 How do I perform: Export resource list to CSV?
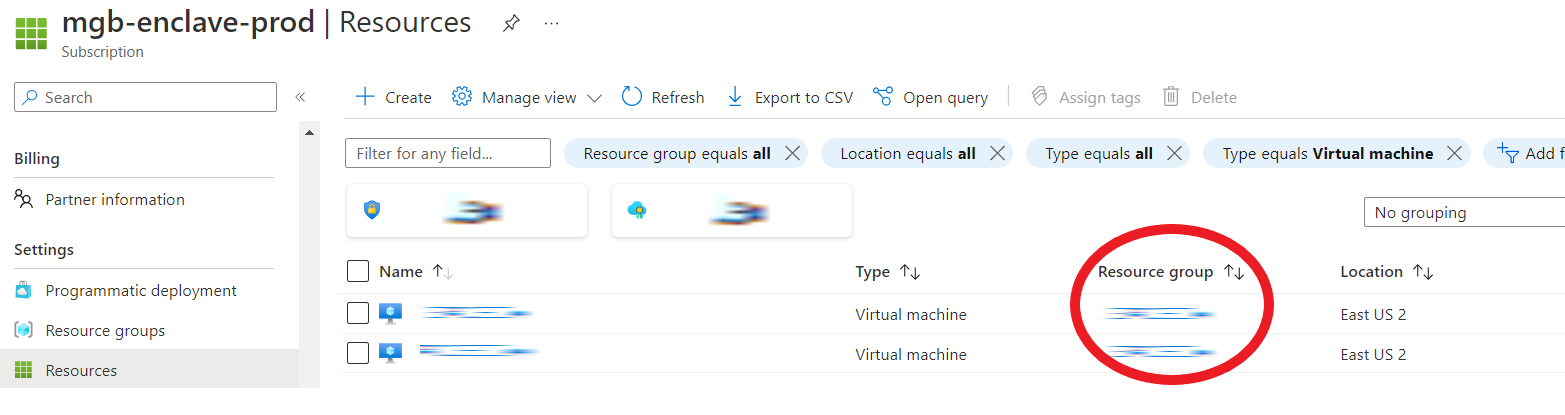coord(790,97)
